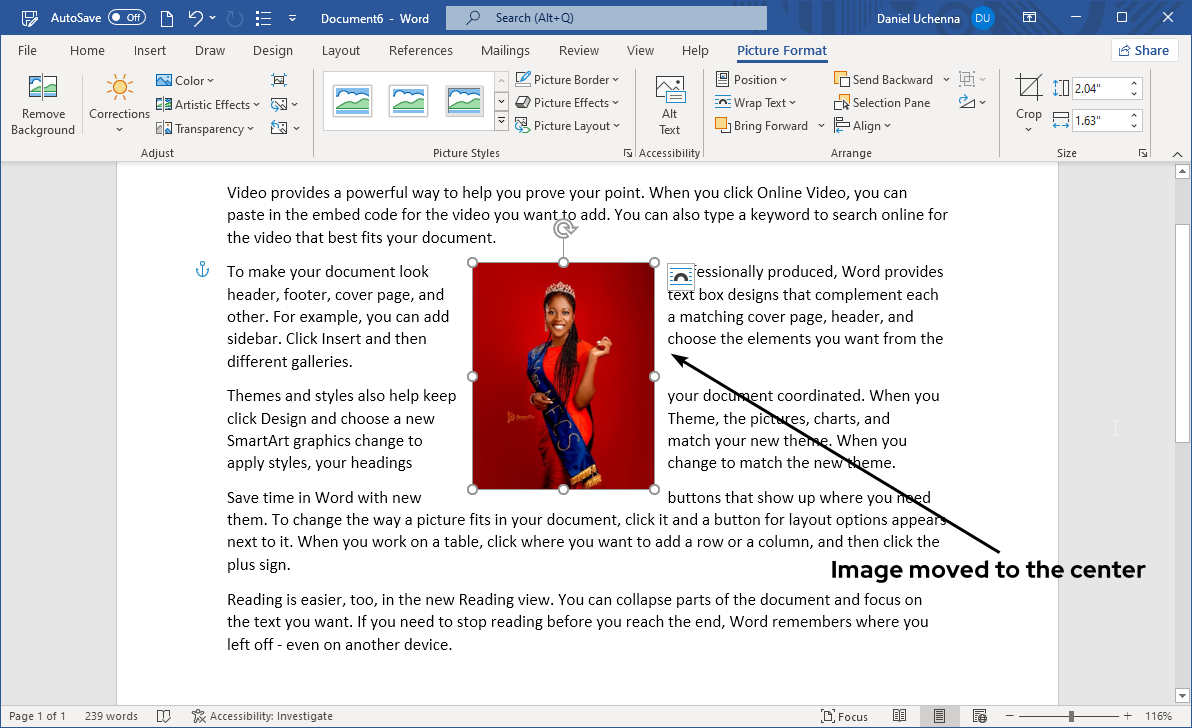Click the Compress Pictures icon

pos(279,79)
